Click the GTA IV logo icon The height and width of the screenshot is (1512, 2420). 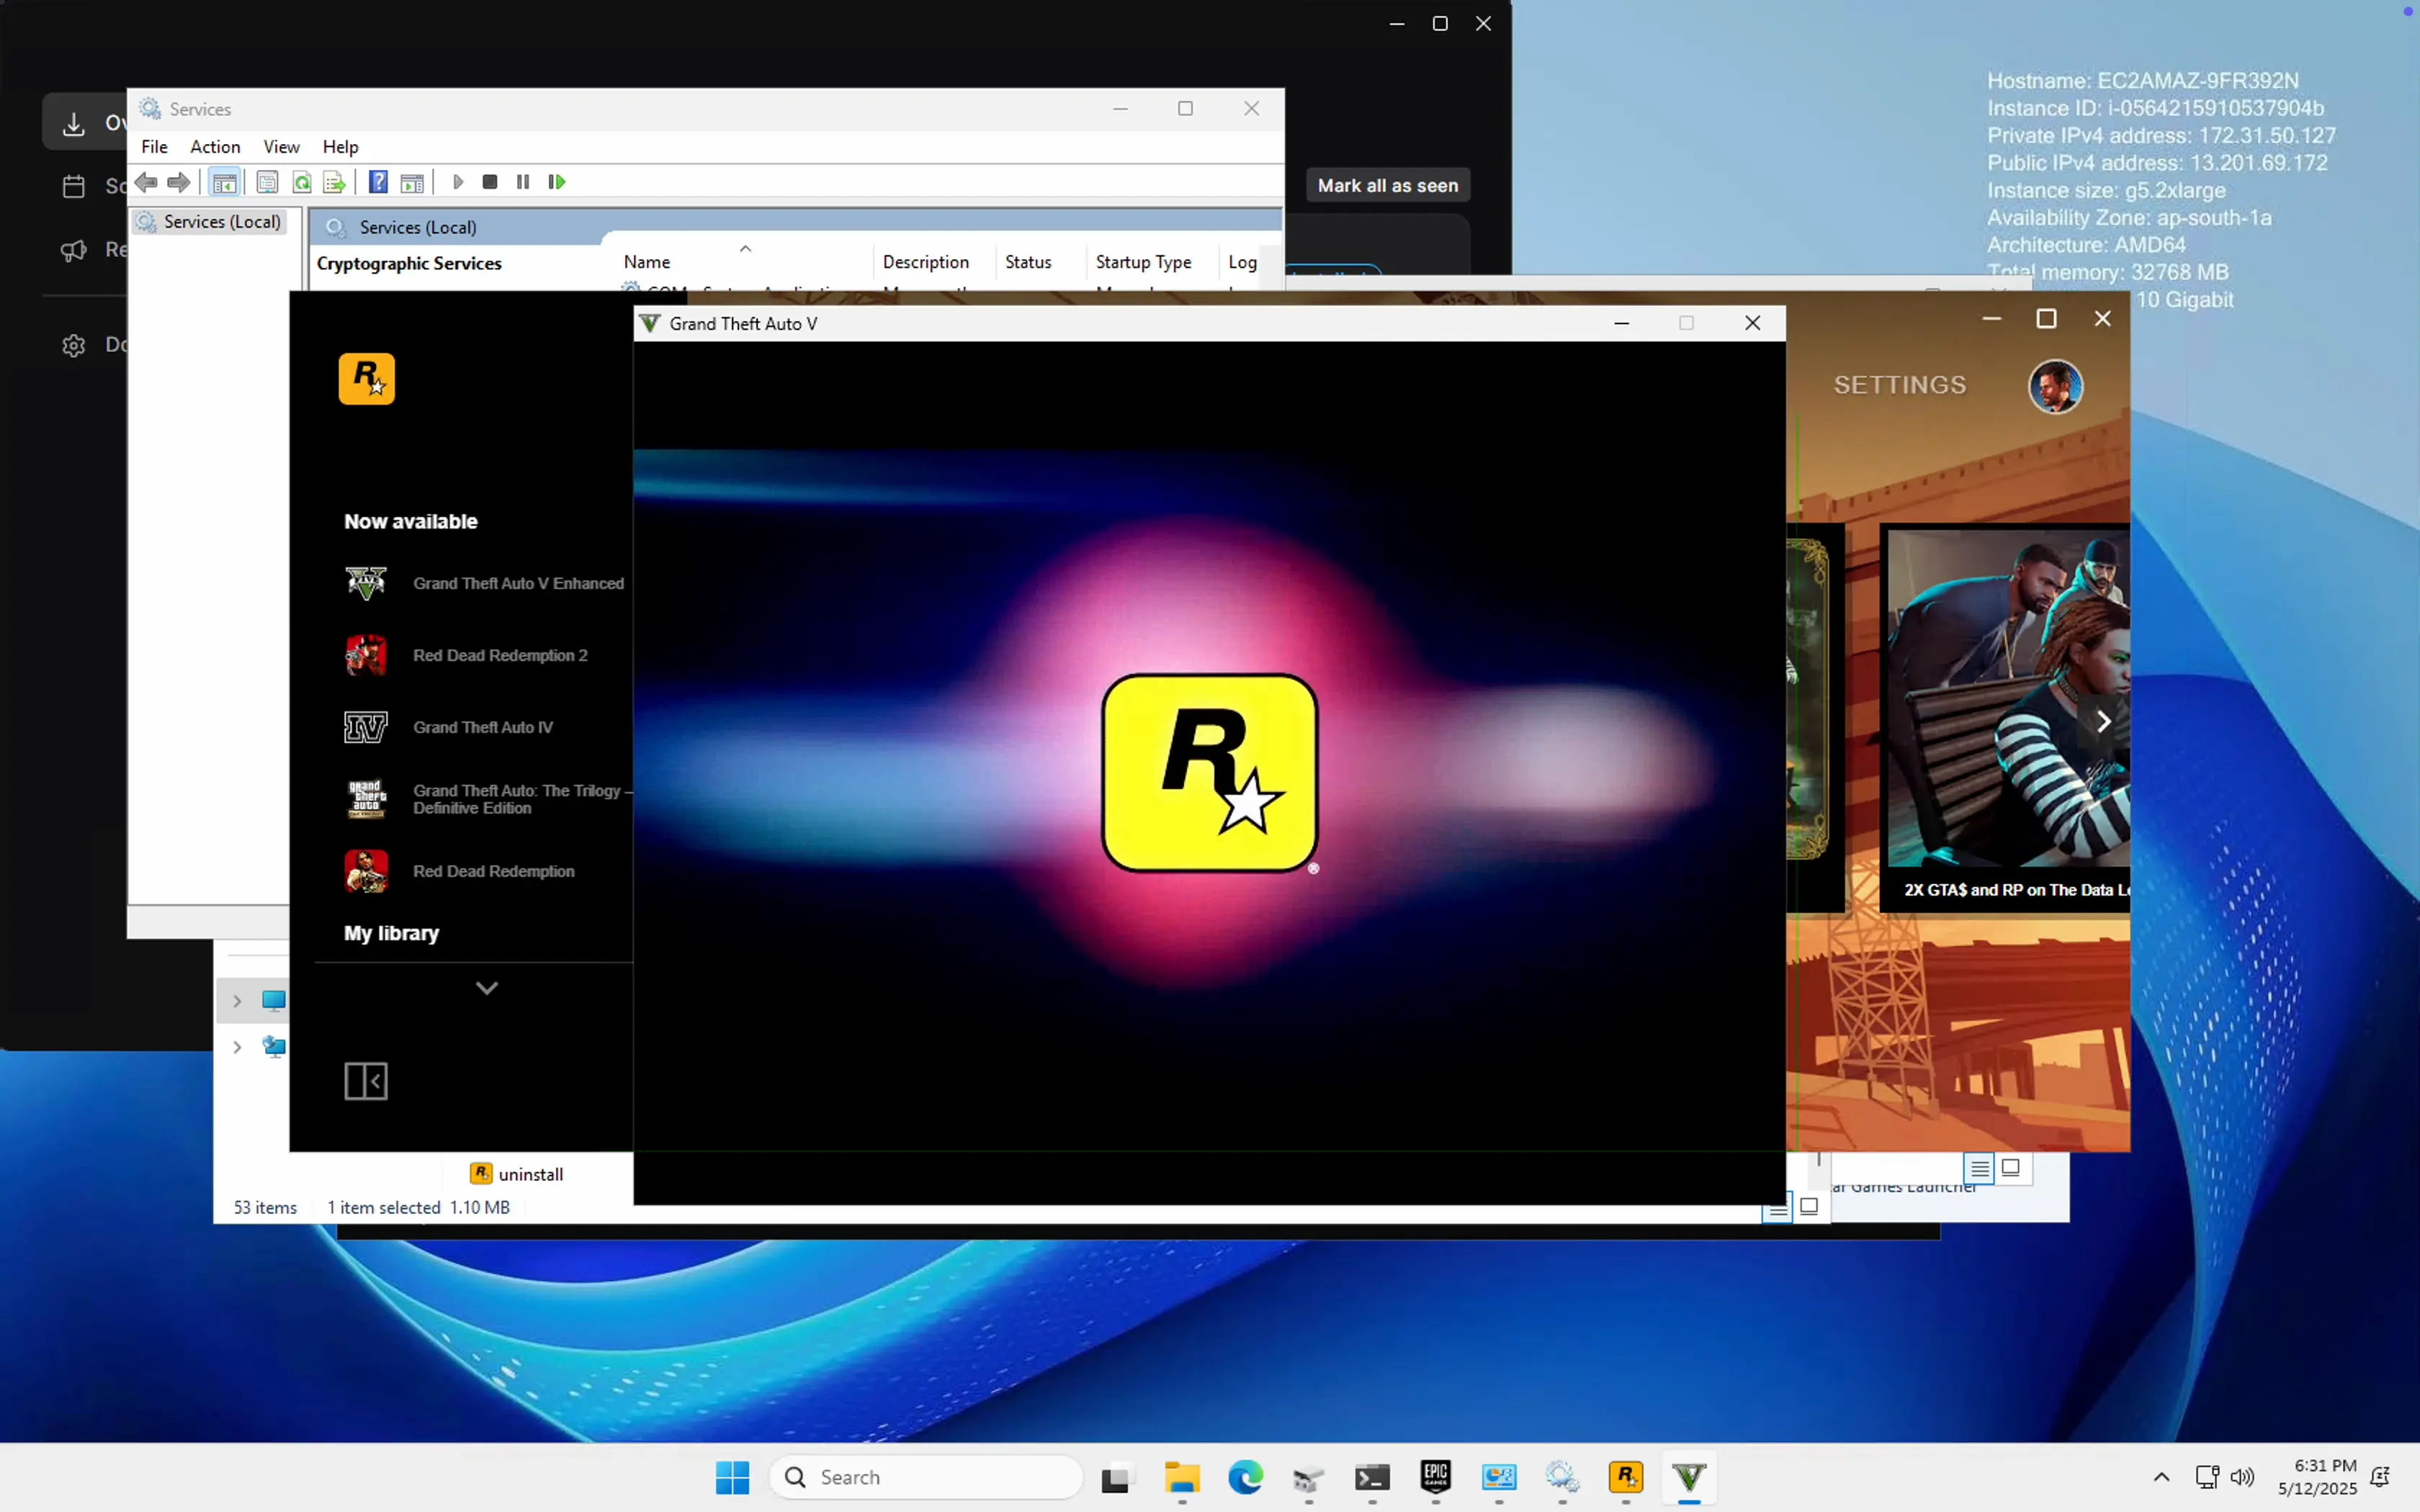[365, 727]
